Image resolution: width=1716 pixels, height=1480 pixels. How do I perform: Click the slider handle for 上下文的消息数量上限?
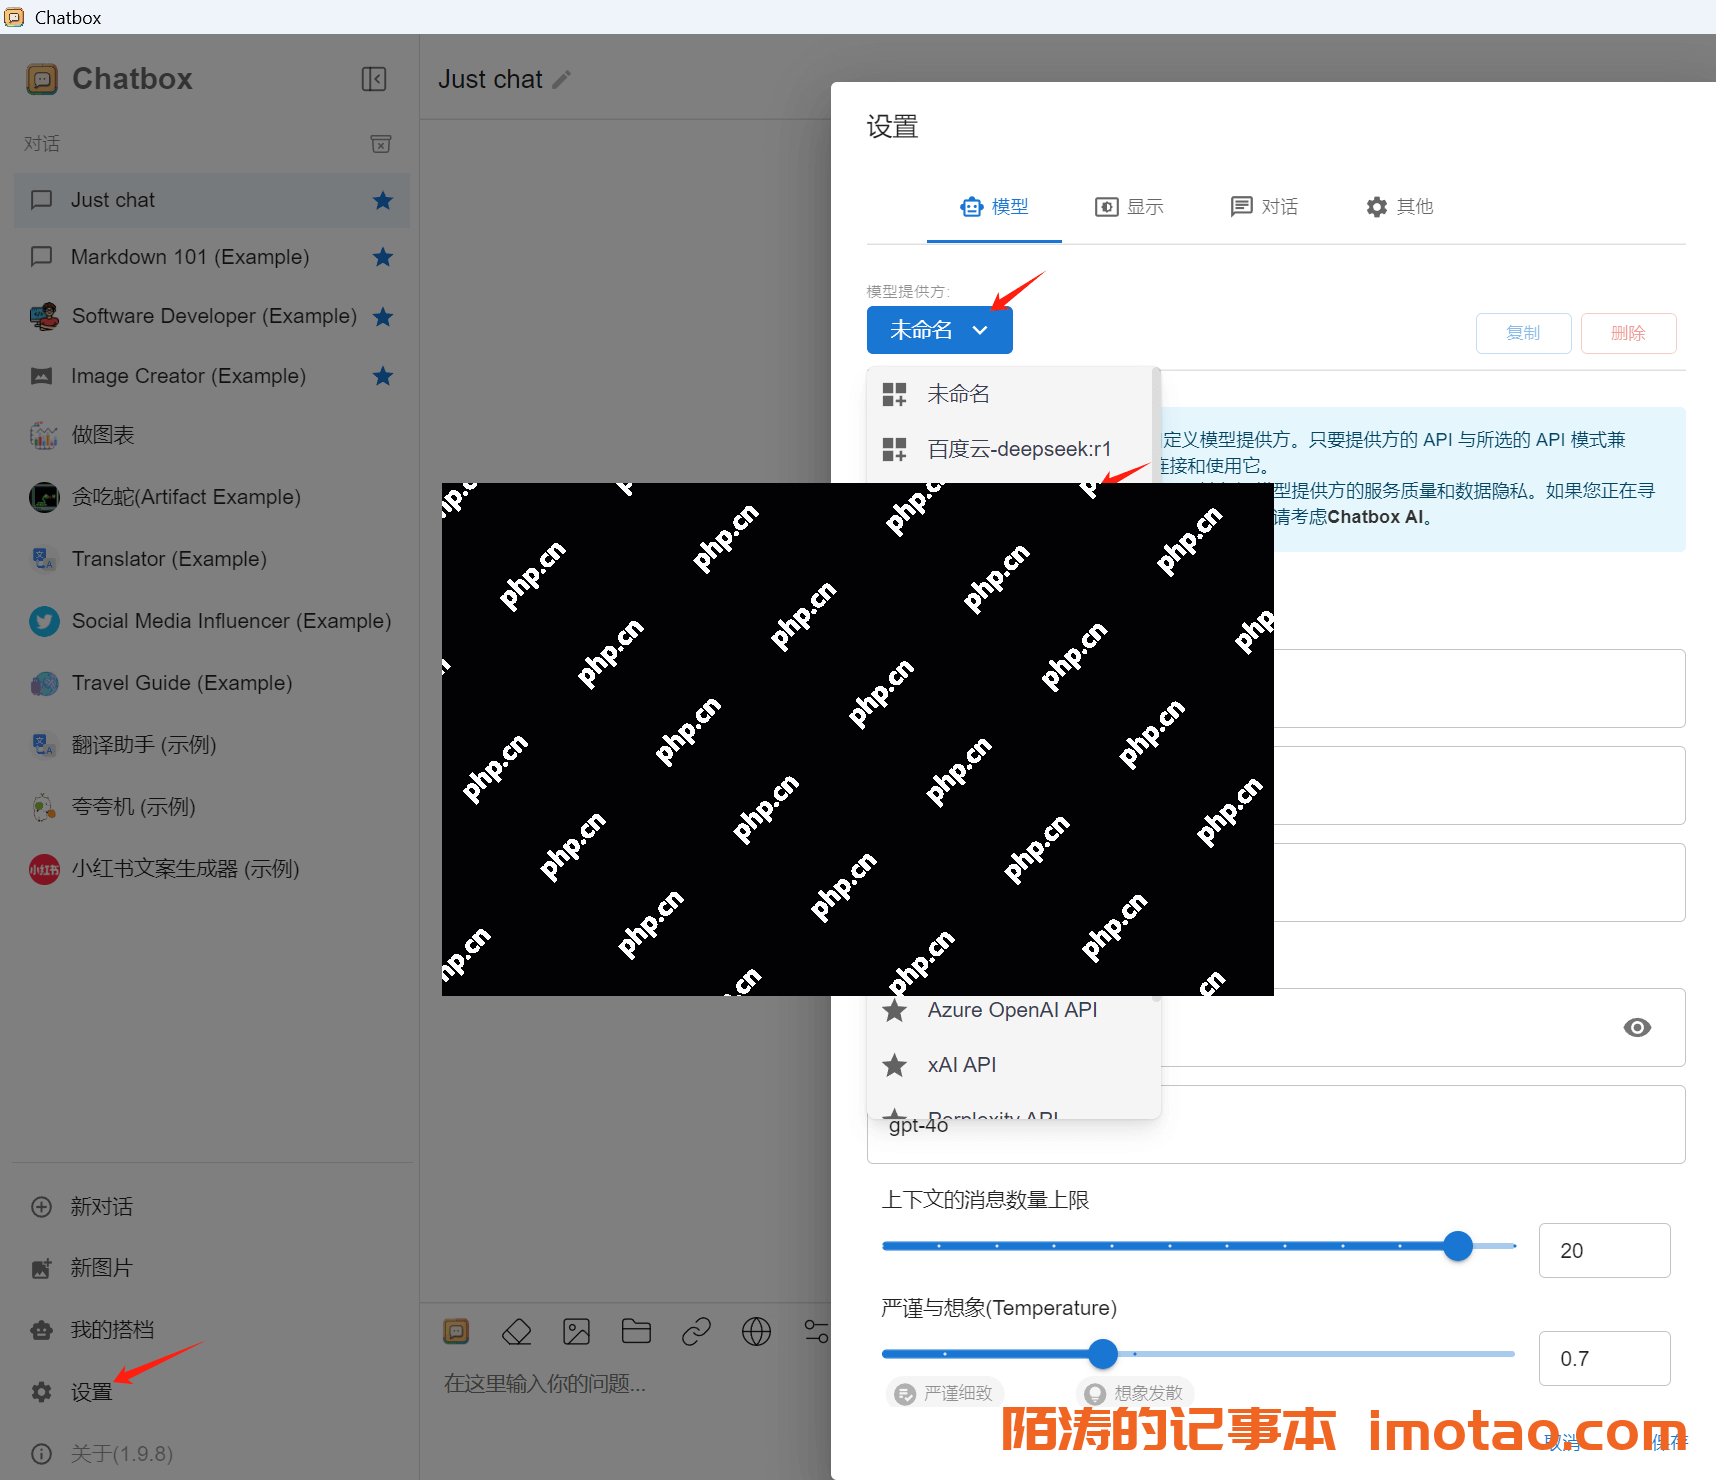coord(1458,1246)
